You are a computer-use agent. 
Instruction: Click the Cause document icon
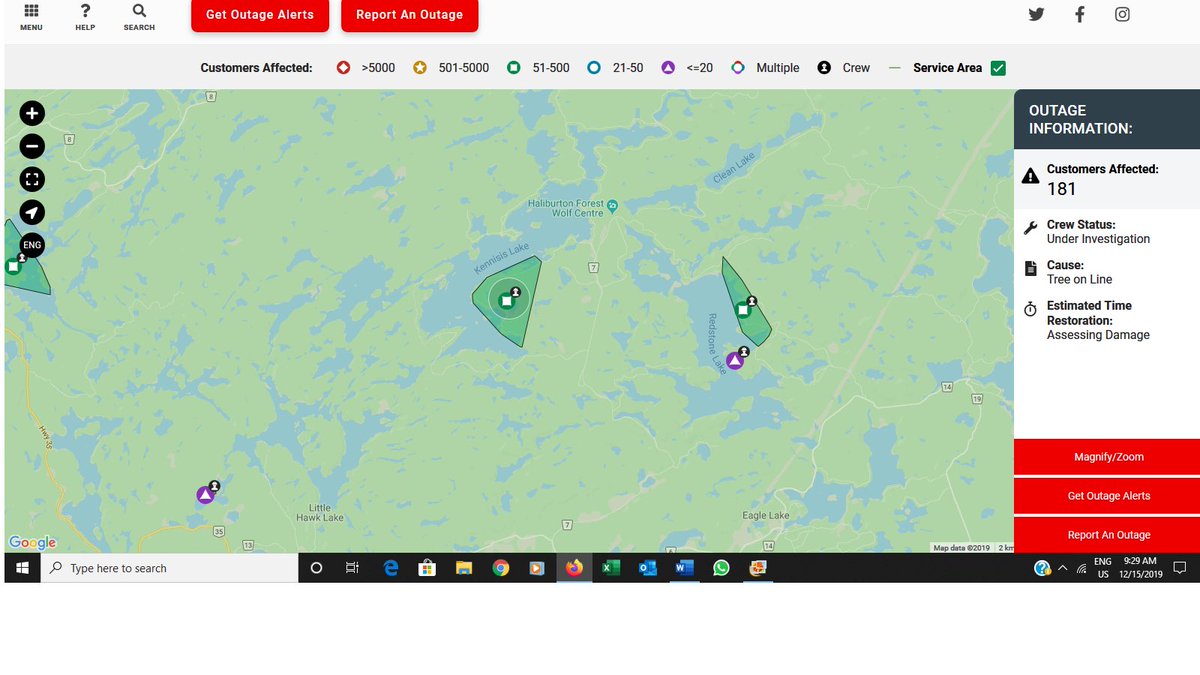pos(1031,269)
